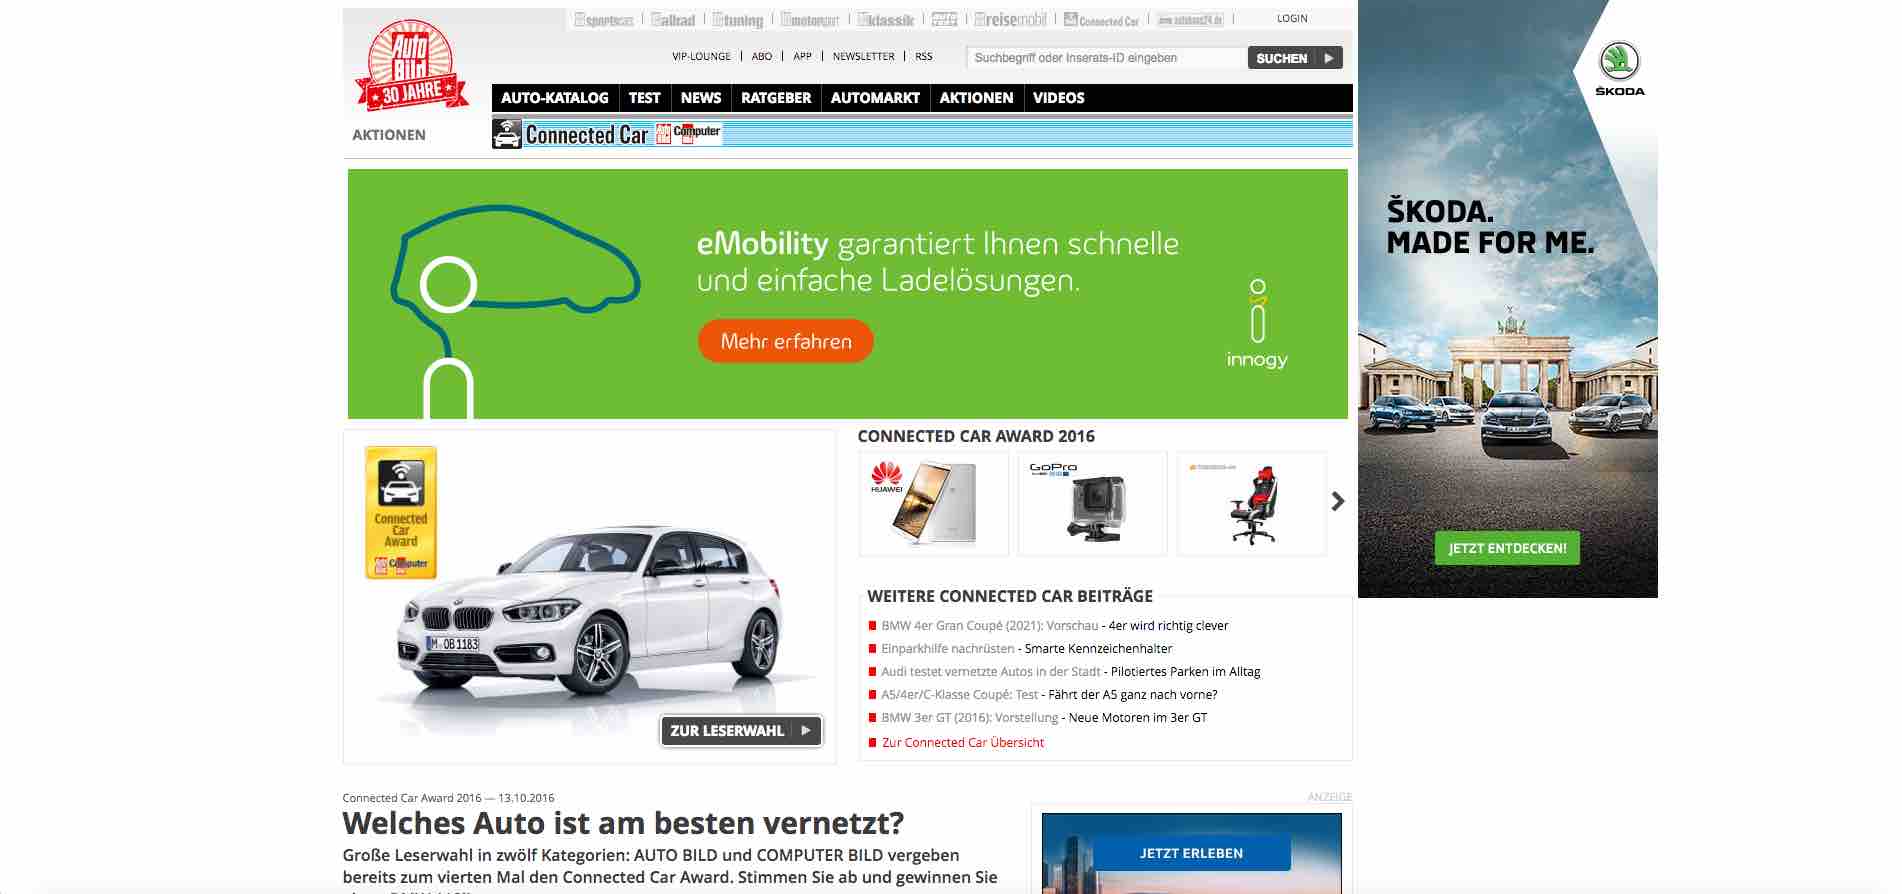Open the BMW 4er Gran Coupé (2021) article link
The height and width of the screenshot is (894, 1902).
(x=1055, y=626)
